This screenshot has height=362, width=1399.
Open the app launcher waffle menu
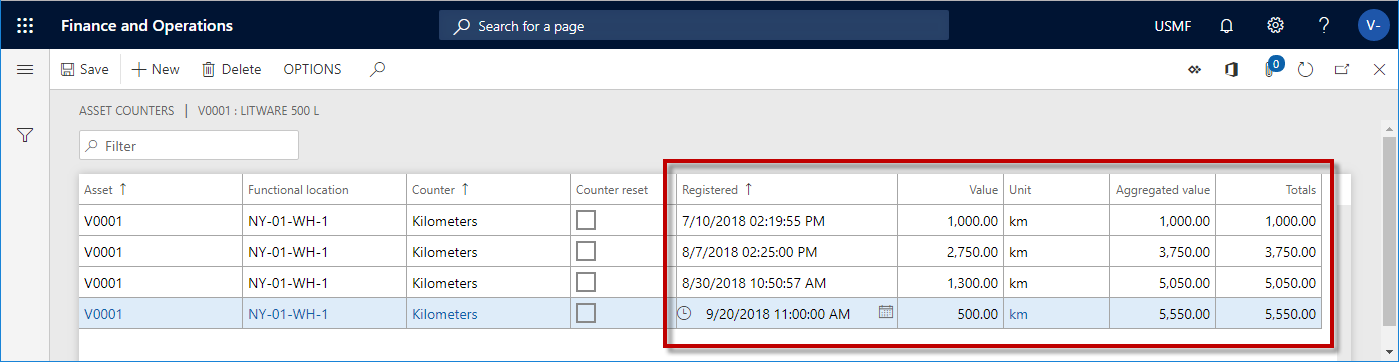point(25,26)
